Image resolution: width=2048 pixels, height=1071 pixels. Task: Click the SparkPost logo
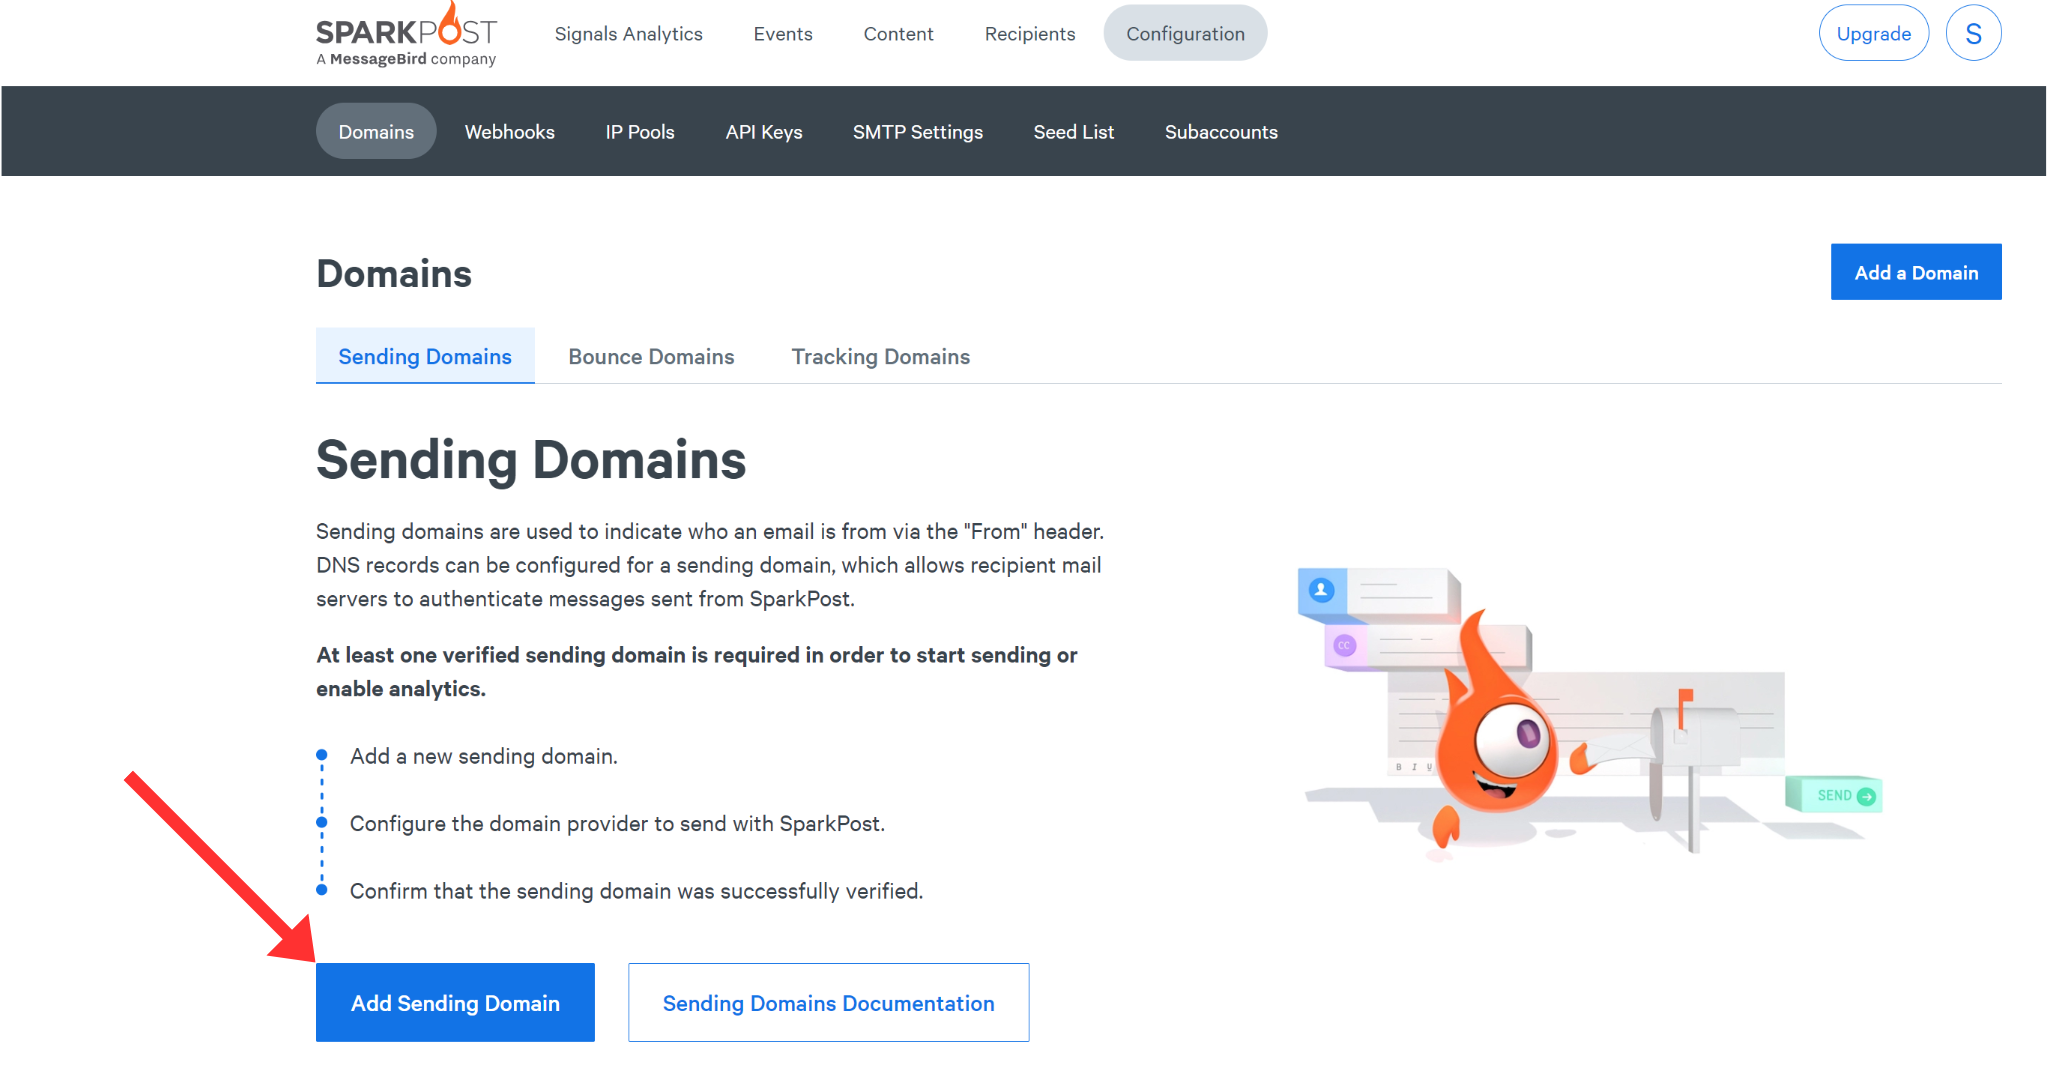click(x=406, y=34)
